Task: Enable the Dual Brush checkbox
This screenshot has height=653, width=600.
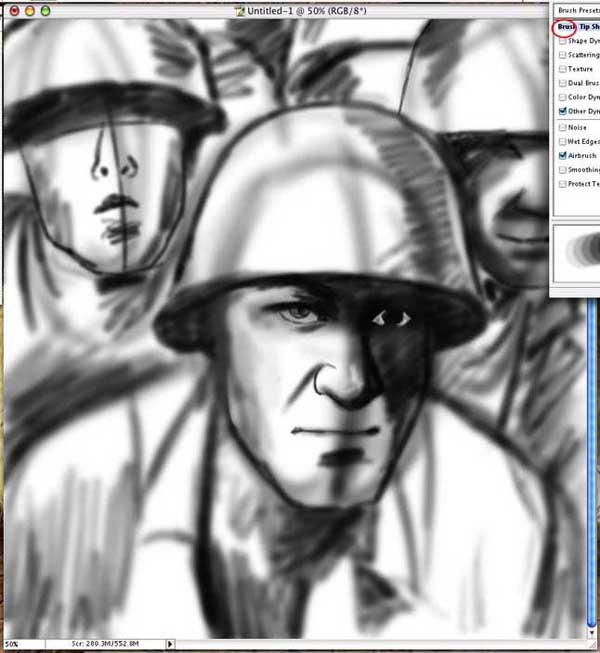Action: coord(563,83)
